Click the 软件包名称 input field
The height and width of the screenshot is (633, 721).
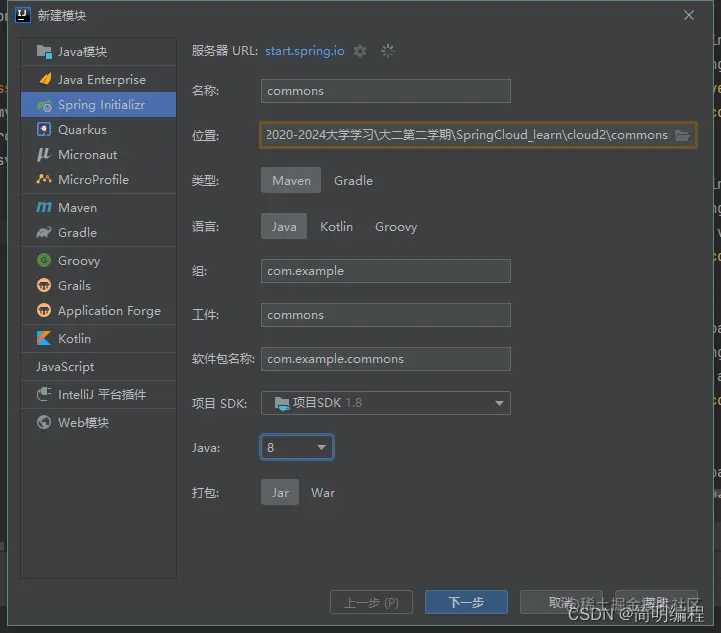tap(386, 359)
